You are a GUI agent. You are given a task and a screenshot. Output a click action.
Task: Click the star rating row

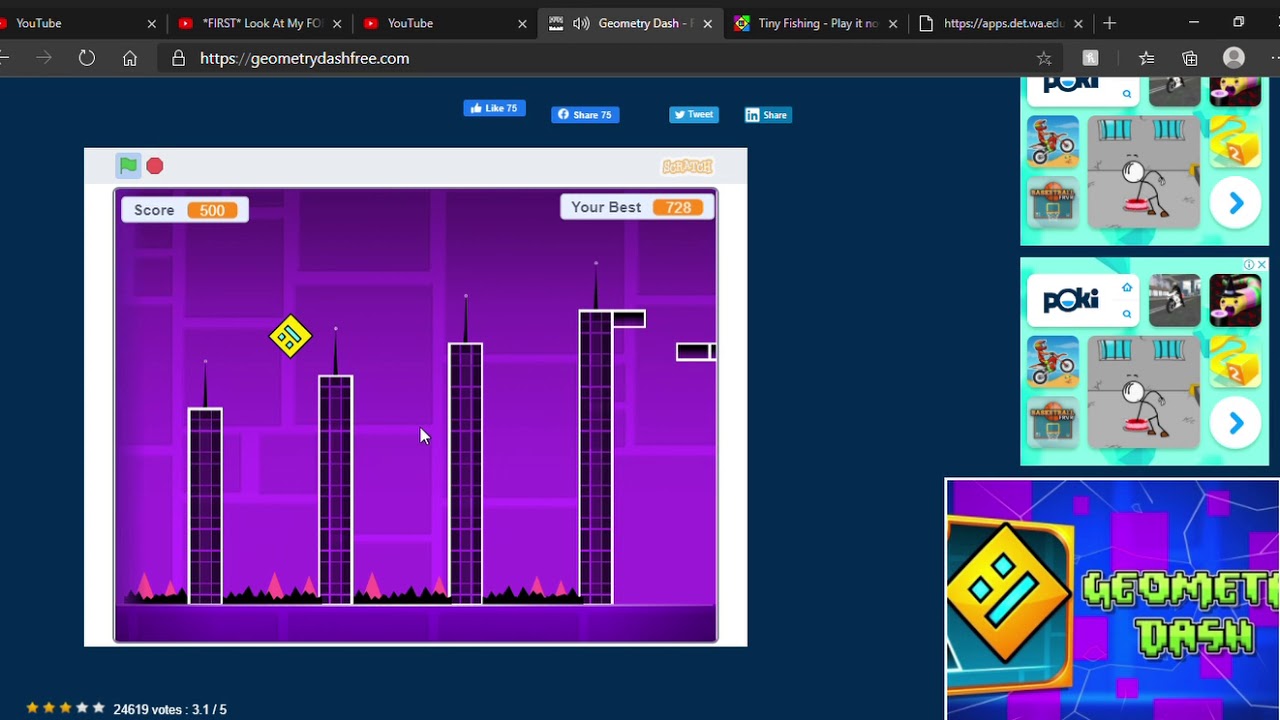pyautogui.click(x=66, y=708)
